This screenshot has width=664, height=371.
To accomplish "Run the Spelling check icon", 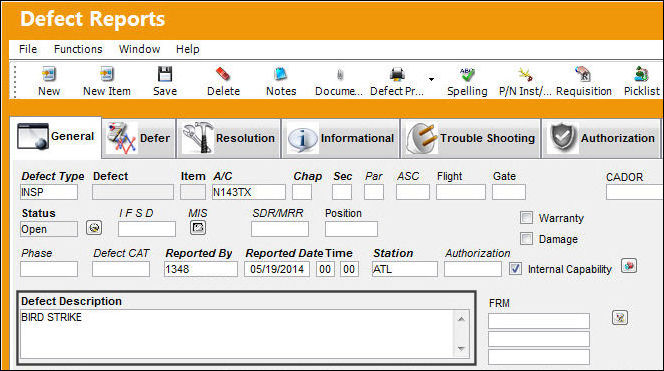I will [x=467, y=74].
